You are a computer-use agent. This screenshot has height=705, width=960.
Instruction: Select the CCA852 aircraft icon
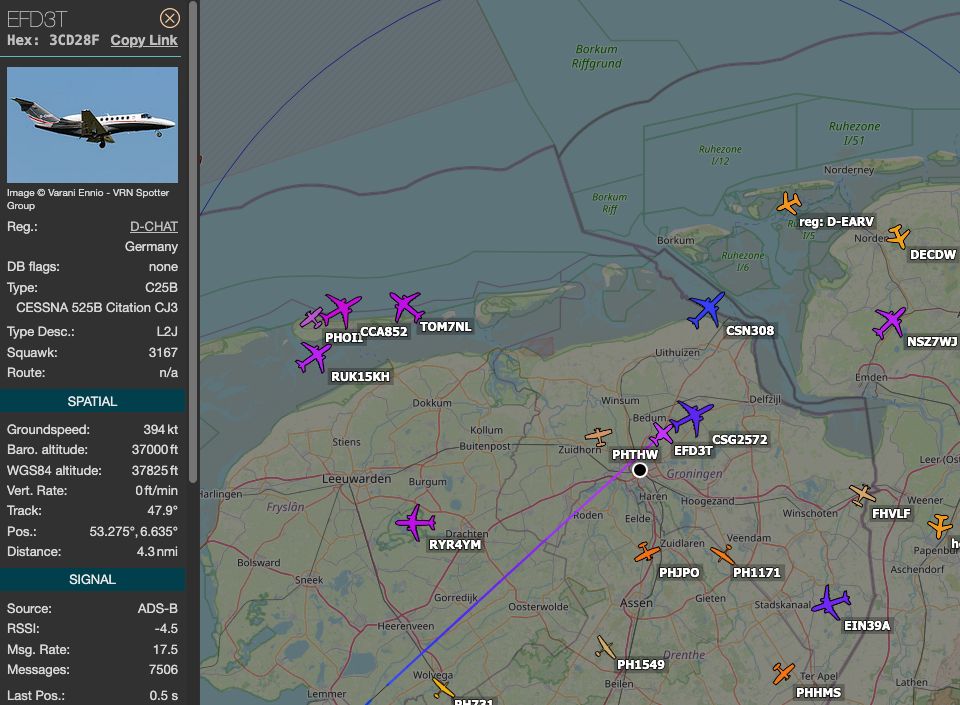click(342, 310)
